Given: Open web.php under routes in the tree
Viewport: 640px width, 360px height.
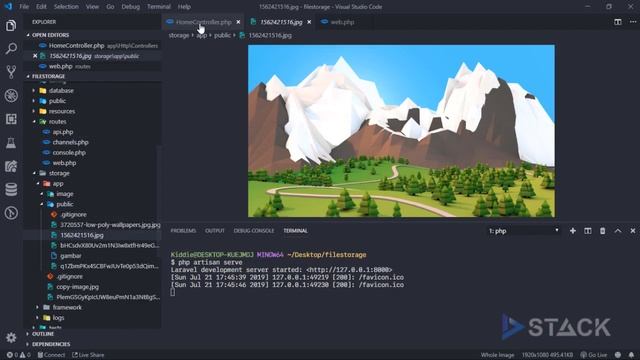Looking at the screenshot, I should pyautogui.click(x=64, y=163).
